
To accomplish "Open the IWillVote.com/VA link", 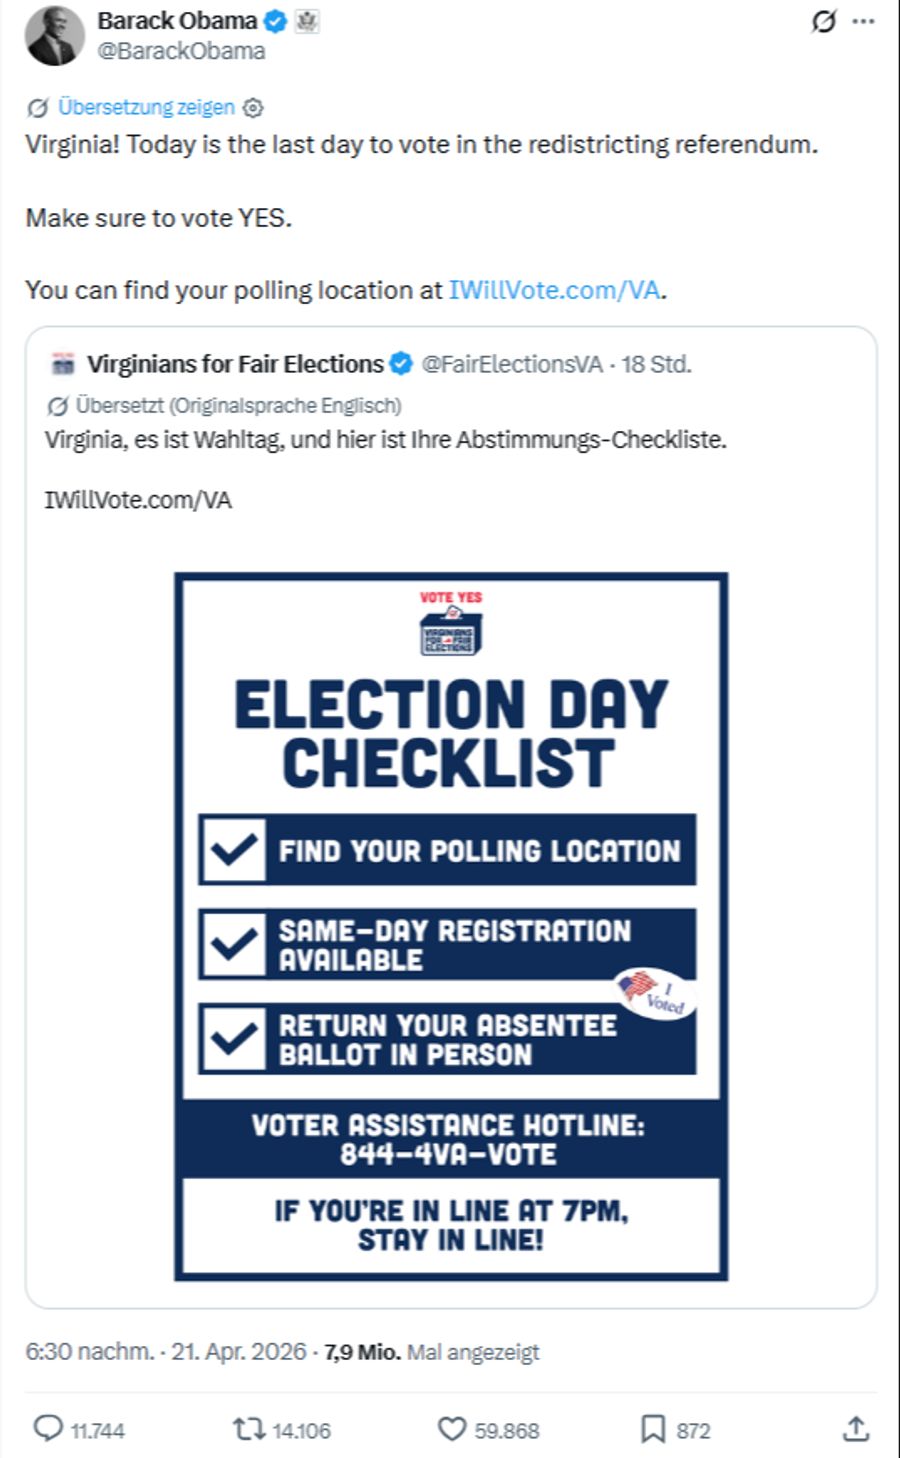I will (554, 290).
